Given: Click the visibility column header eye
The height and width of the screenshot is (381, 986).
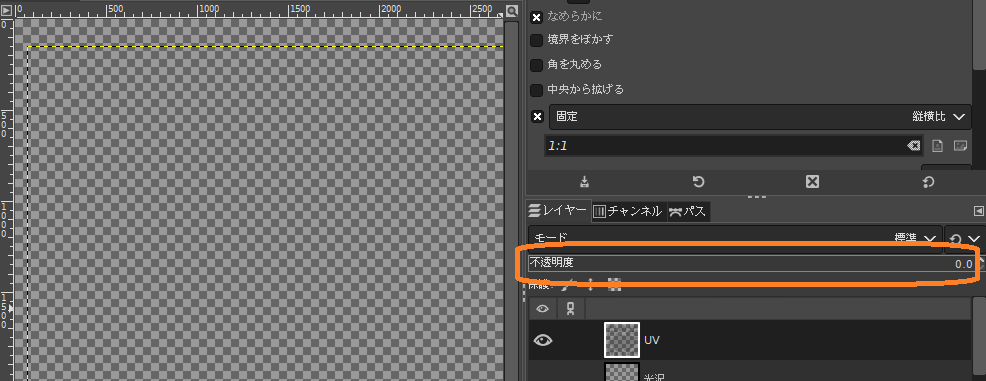Looking at the screenshot, I should coord(543,309).
